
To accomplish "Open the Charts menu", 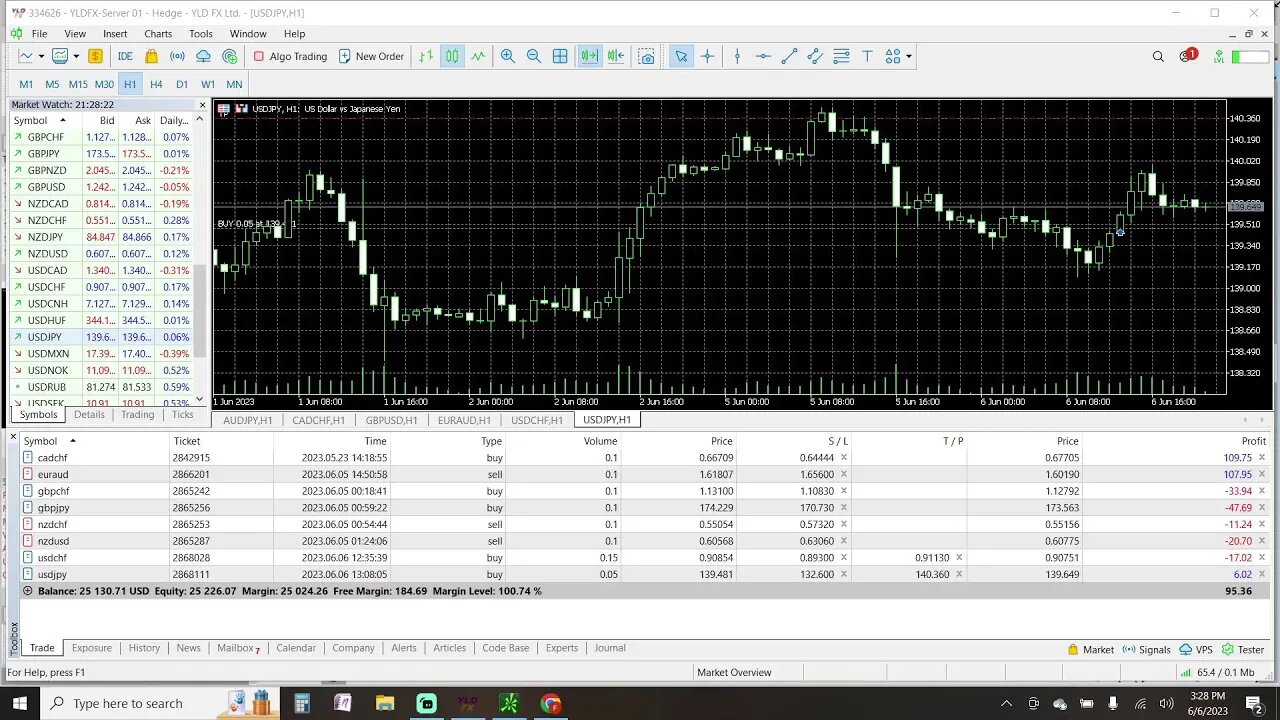I will [x=158, y=34].
